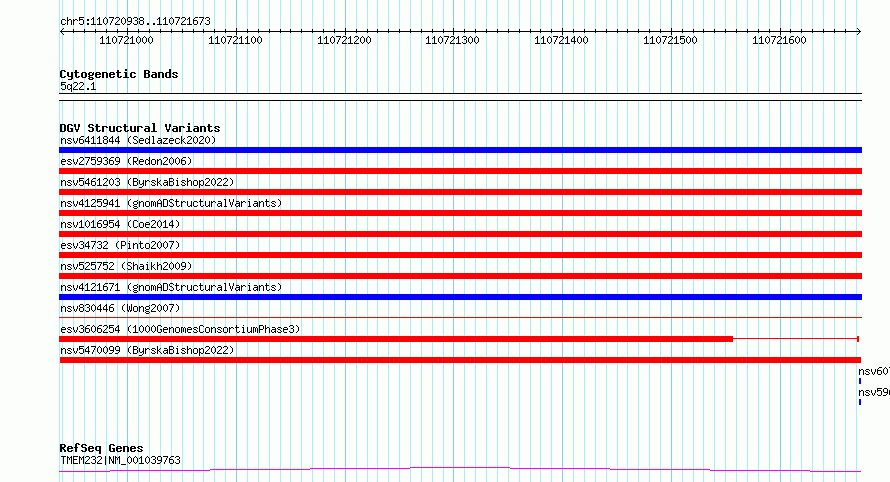Viewport: 890px width, 482px height.
Task: Click the thin red line under nsv830446
Action: coord(460,318)
